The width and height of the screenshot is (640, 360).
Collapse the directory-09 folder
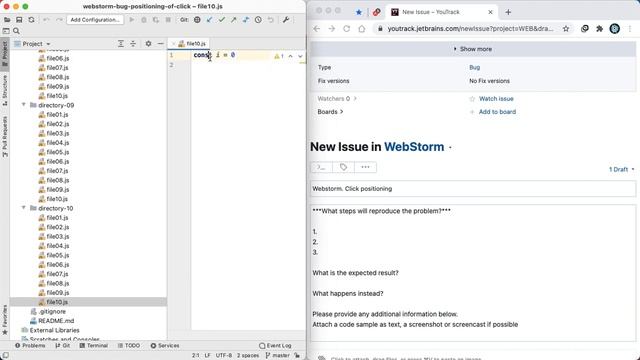tap(24, 105)
